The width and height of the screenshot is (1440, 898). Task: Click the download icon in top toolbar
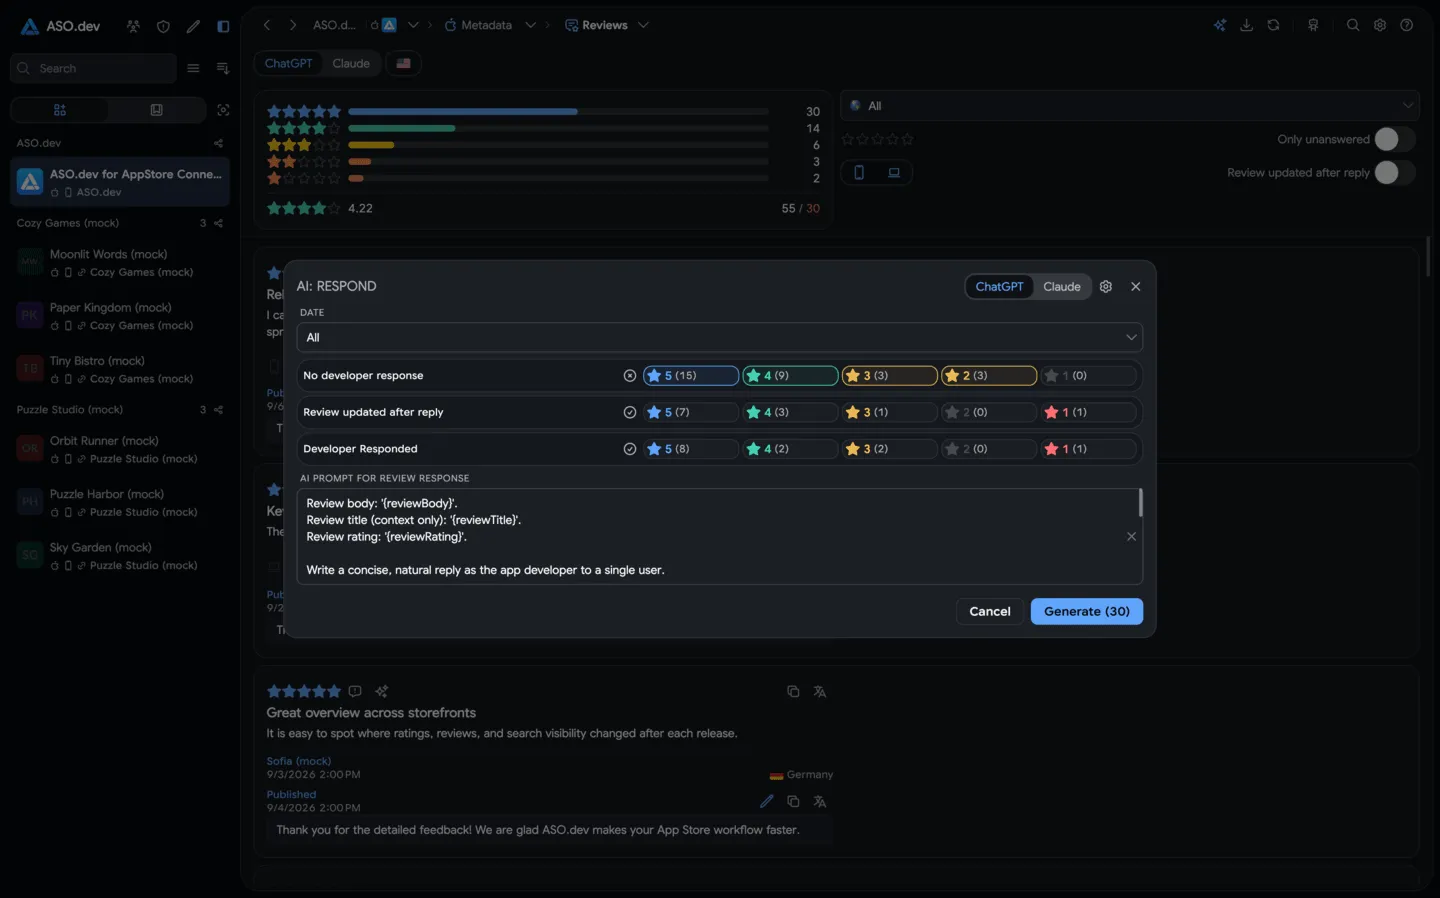(x=1246, y=25)
